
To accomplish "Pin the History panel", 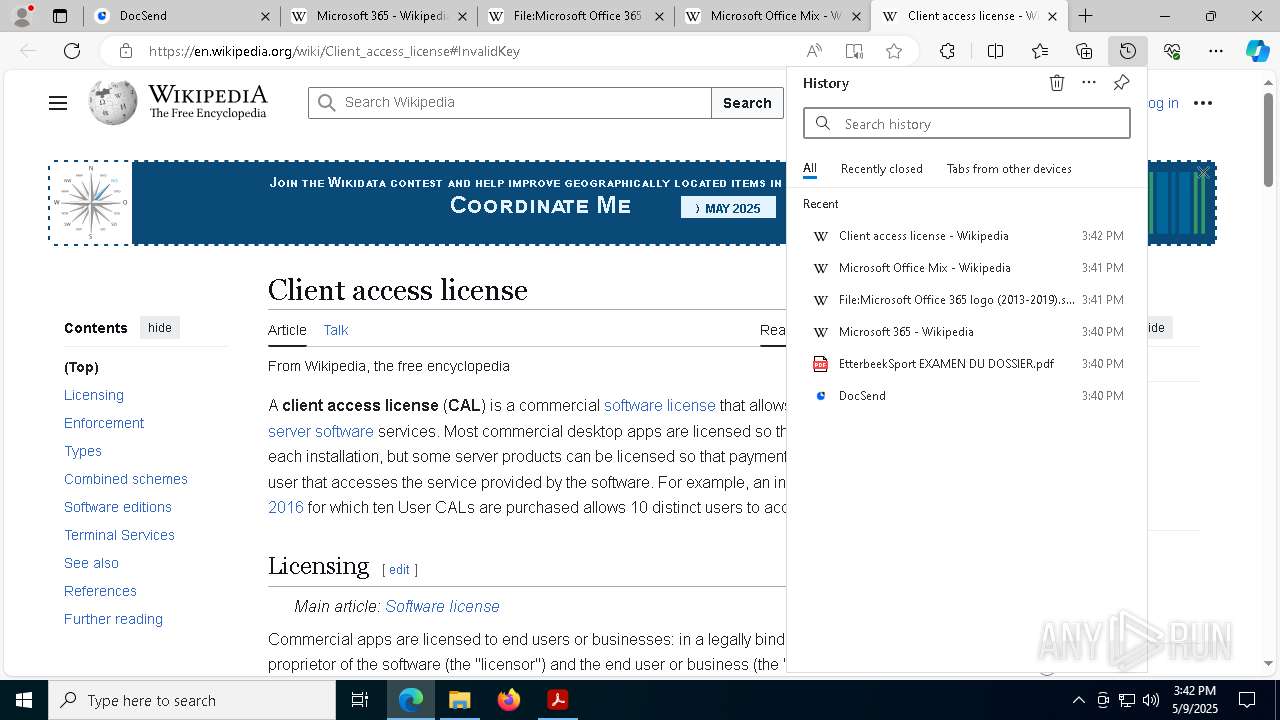I will [x=1121, y=83].
